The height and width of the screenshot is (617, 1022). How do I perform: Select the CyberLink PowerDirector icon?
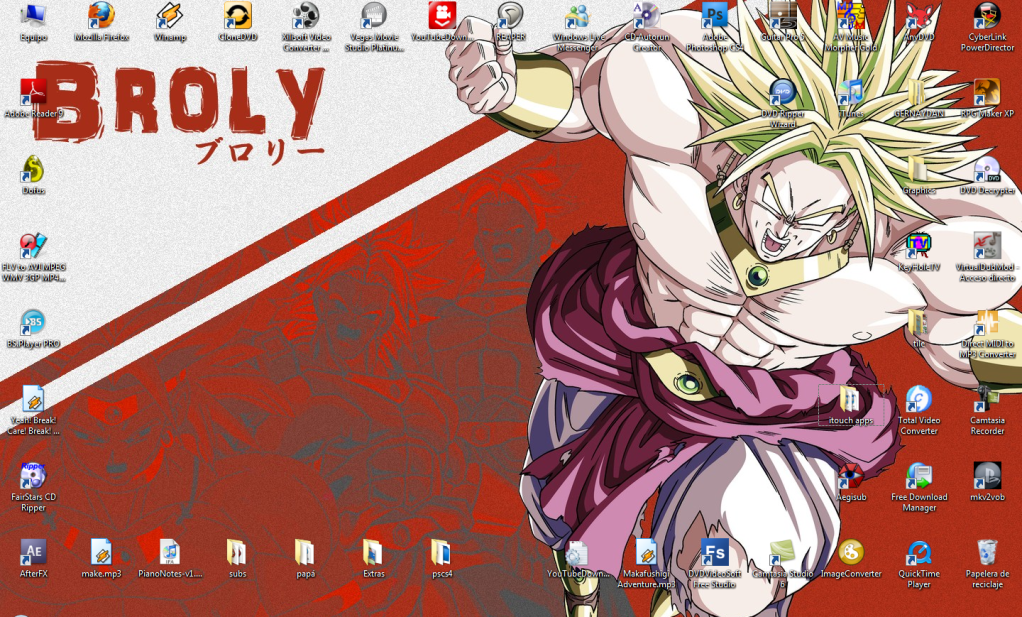pos(986,17)
